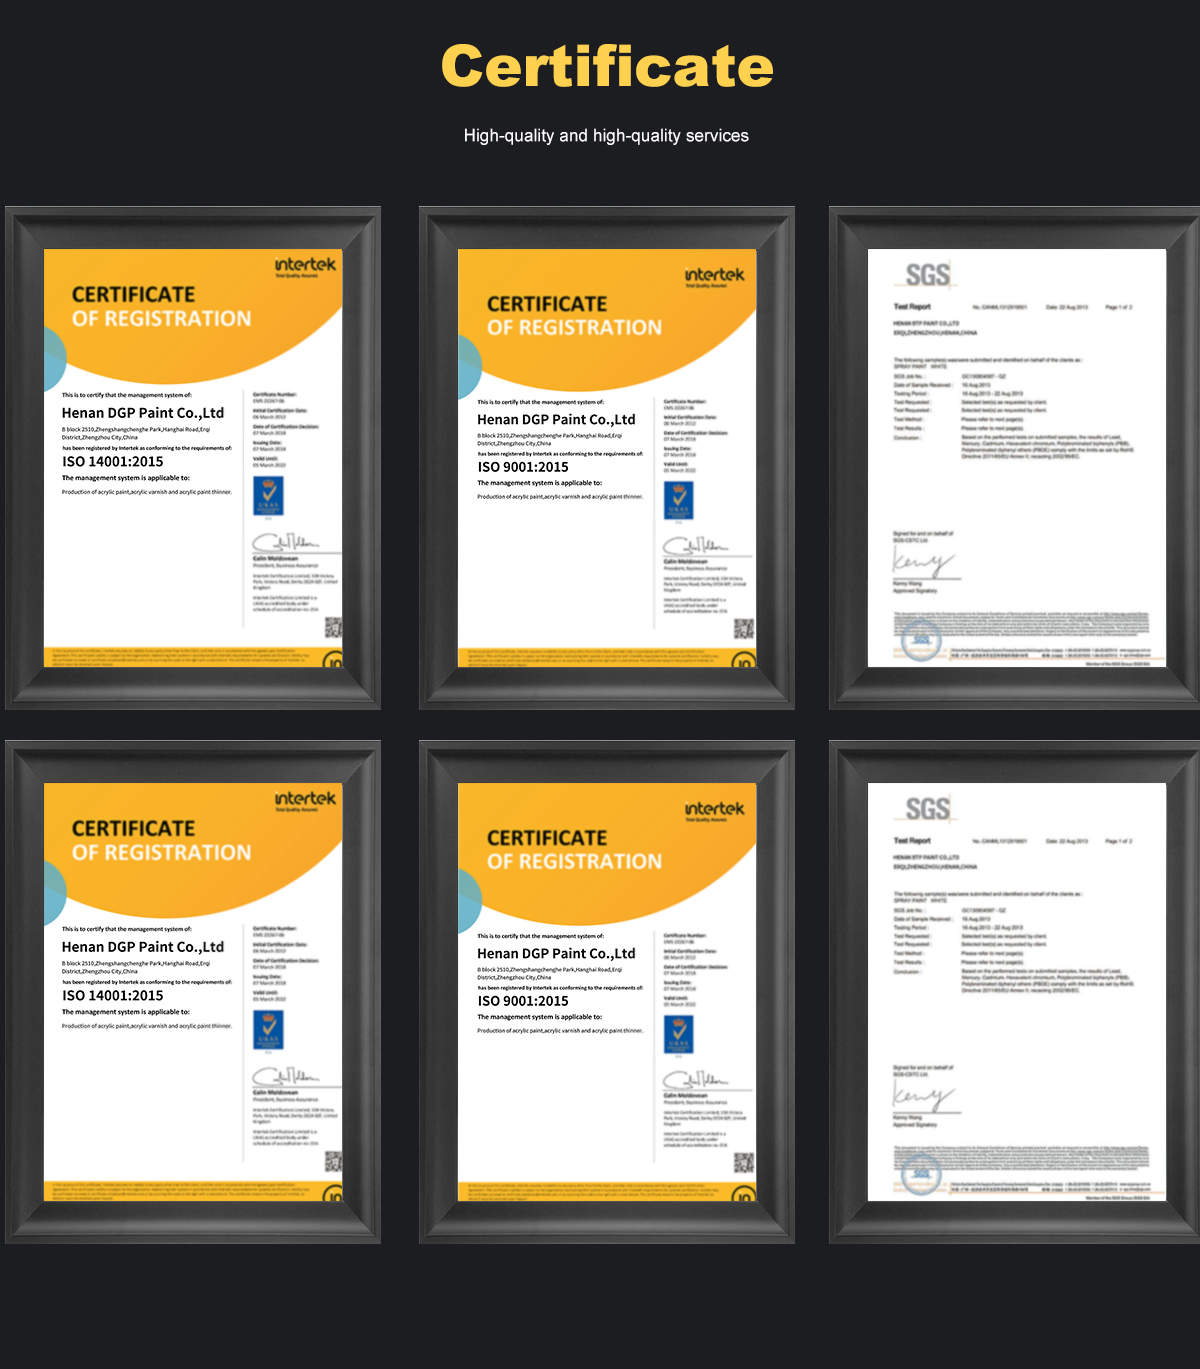
Task: Click the signature on bottom-row ISO 9001 certificate
Action: click(697, 1080)
